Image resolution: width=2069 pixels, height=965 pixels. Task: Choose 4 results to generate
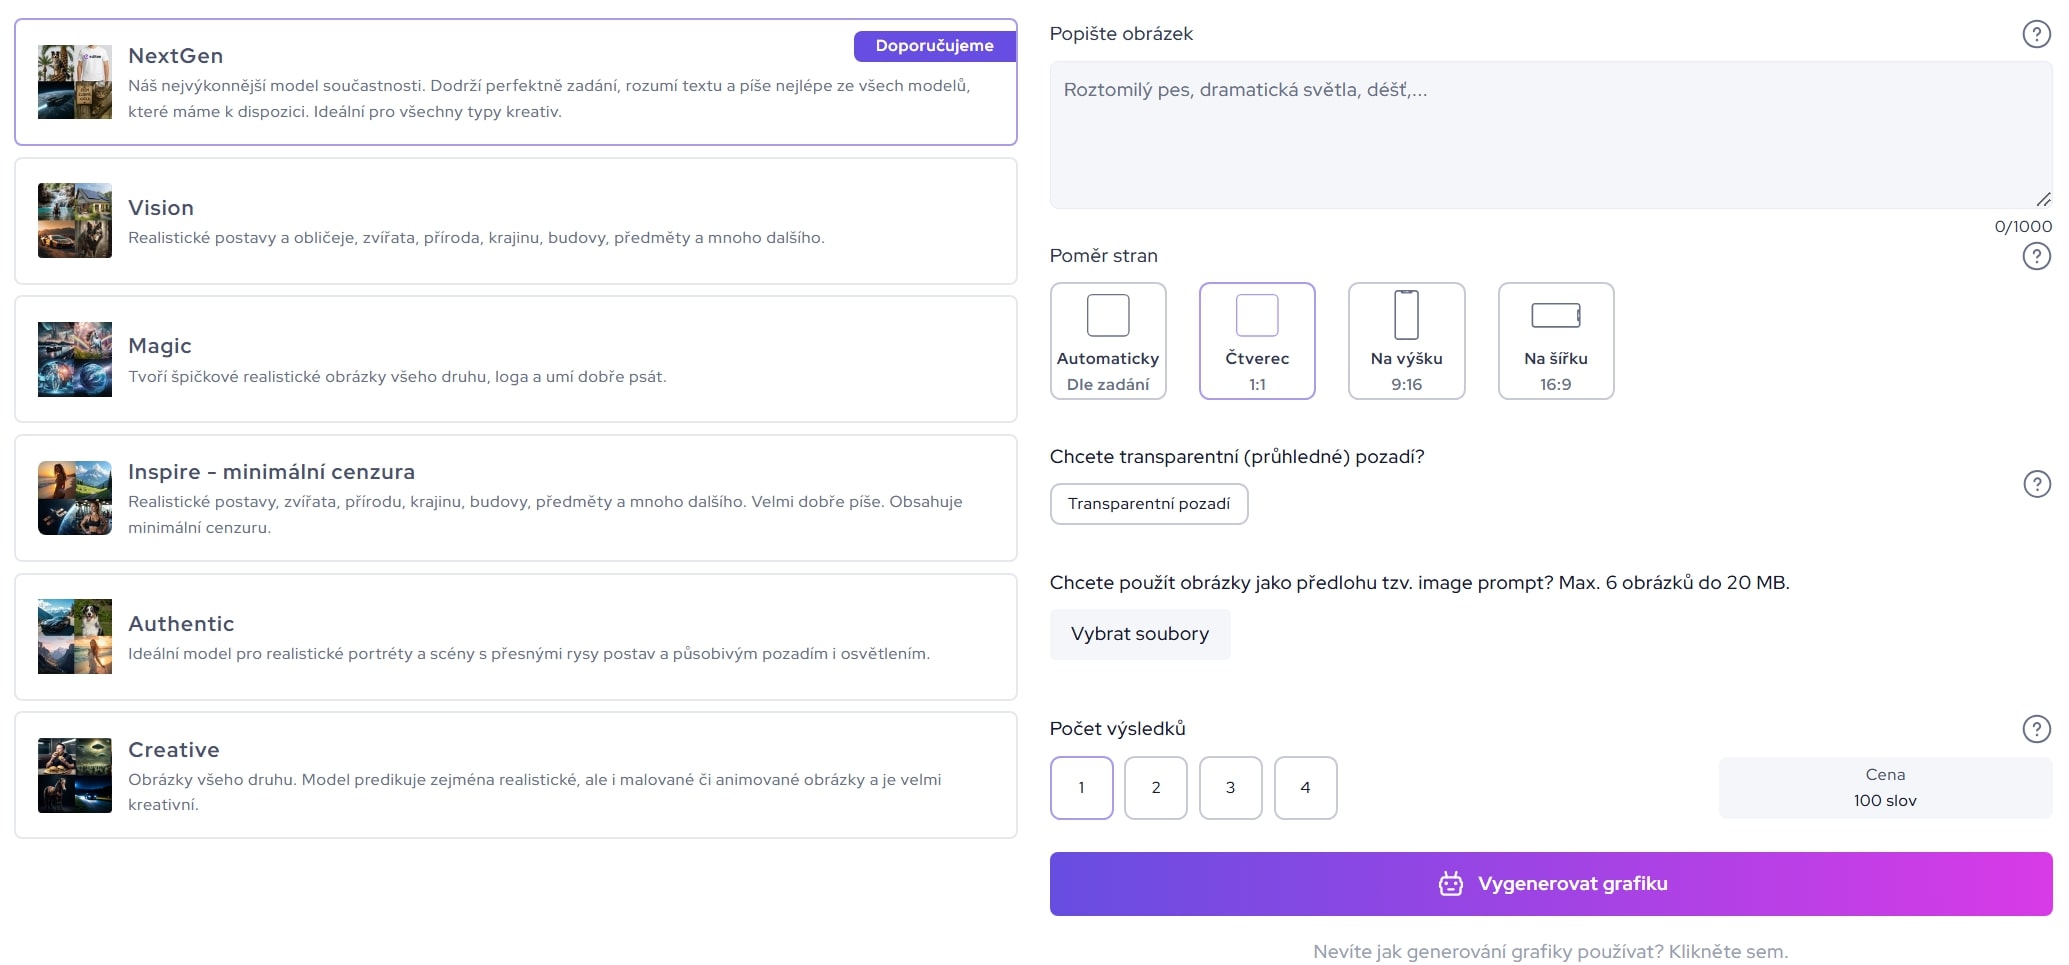[x=1305, y=788]
